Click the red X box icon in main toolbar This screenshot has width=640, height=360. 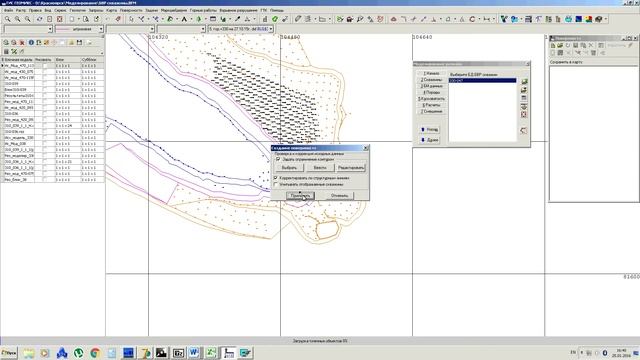tap(60, 19)
